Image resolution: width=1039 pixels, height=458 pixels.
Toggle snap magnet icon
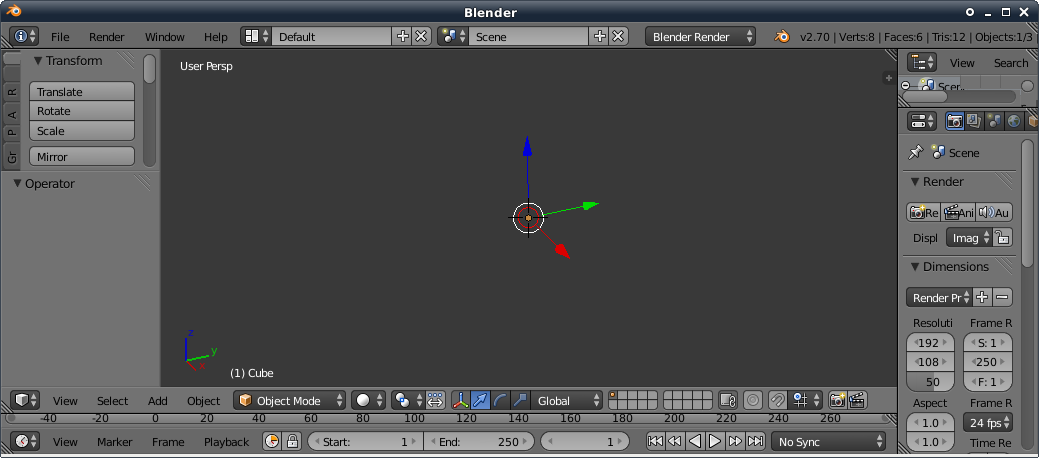(x=778, y=400)
